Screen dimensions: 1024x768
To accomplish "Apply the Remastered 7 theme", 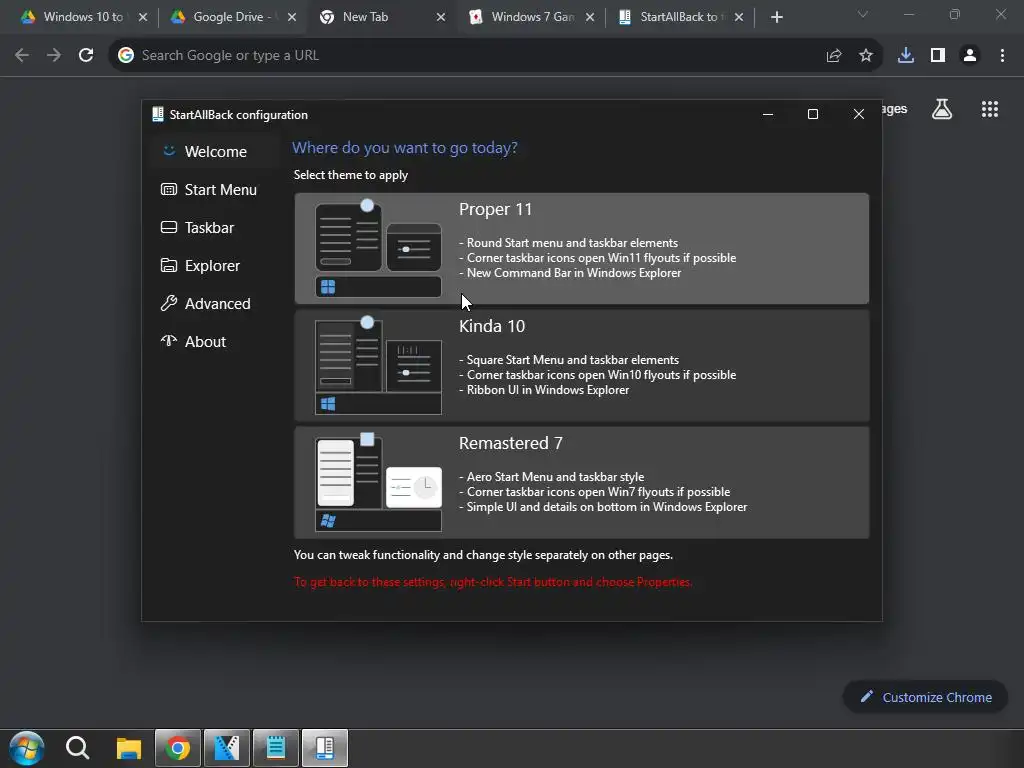I will pyautogui.click(x=581, y=482).
